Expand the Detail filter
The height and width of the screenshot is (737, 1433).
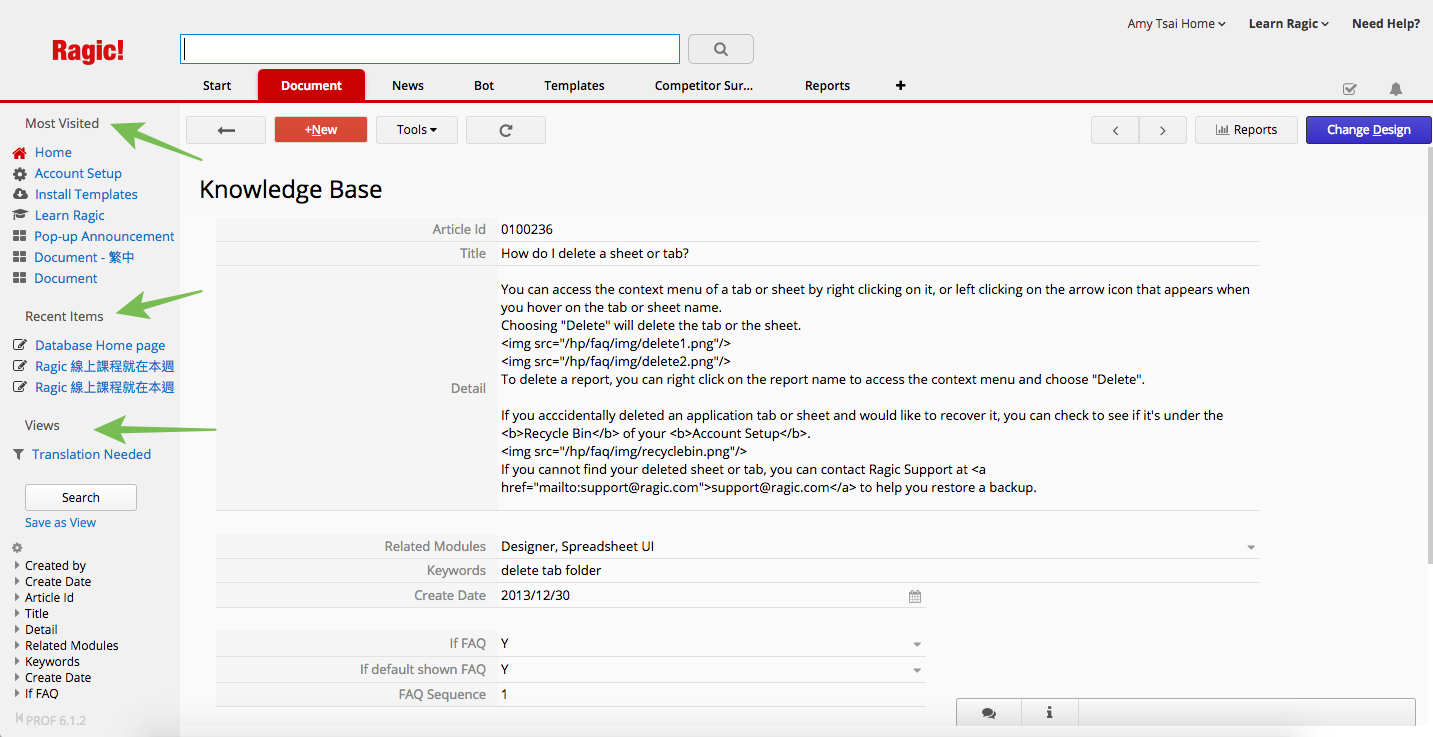18,629
